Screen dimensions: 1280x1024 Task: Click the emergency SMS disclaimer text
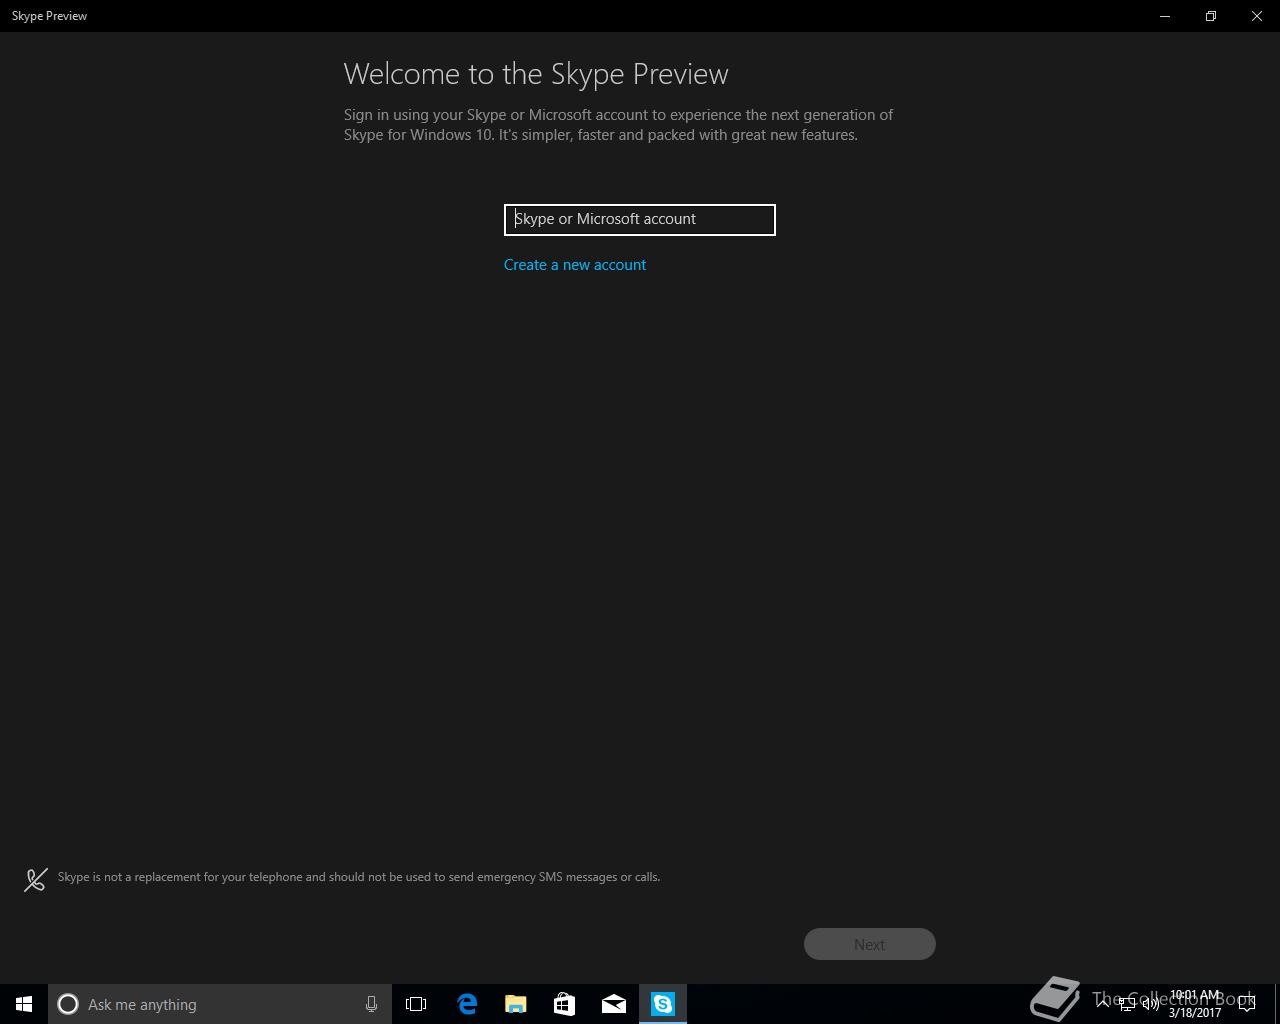pos(359,877)
